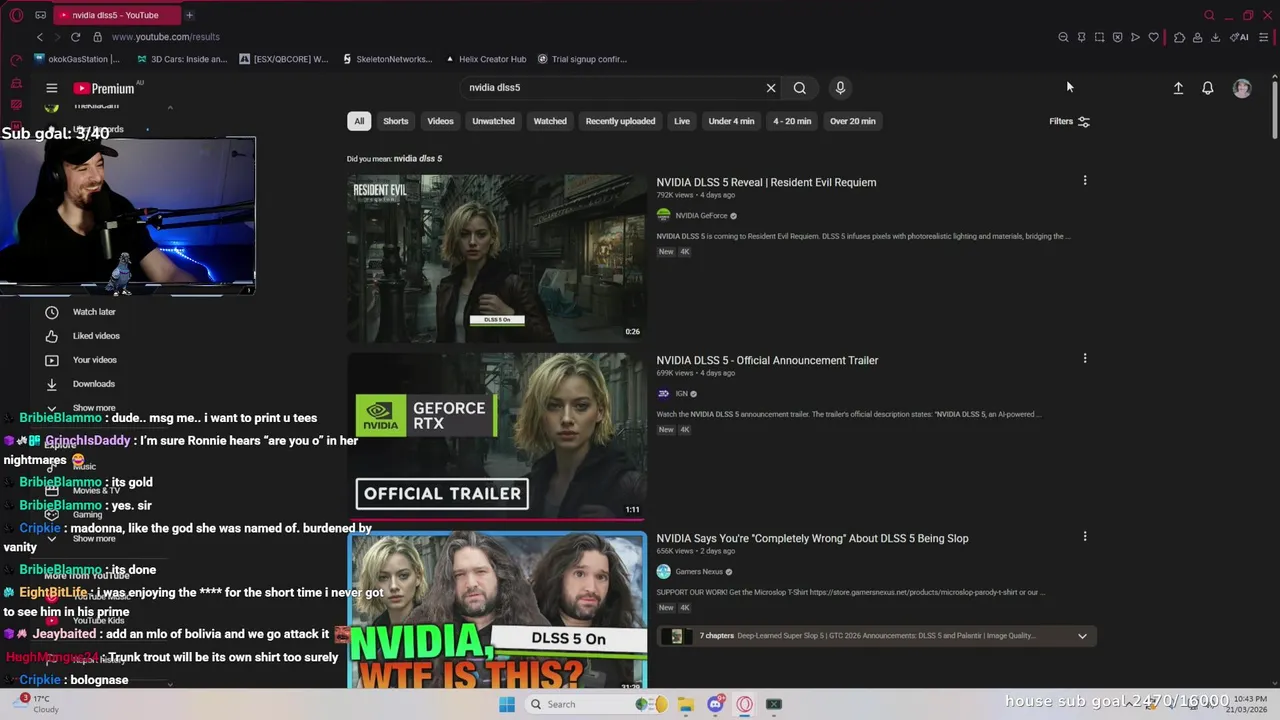The height and width of the screenshot is (720, 1280).
Task: Open Liked videos in sidebar
Action: click(x=96, y=336)
